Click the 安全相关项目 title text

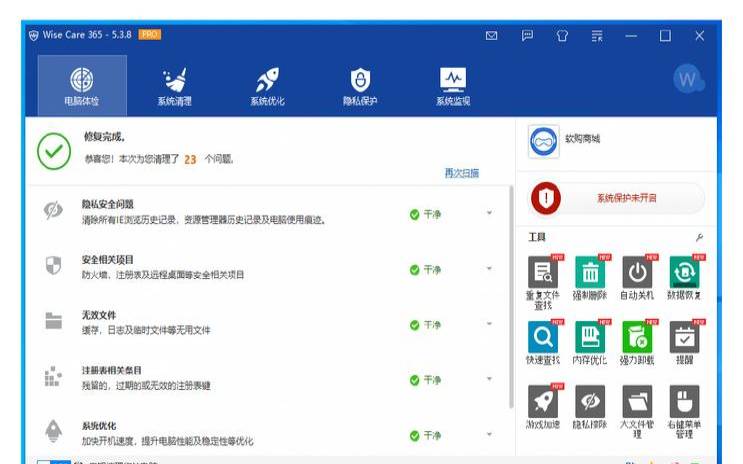(108, 260)
